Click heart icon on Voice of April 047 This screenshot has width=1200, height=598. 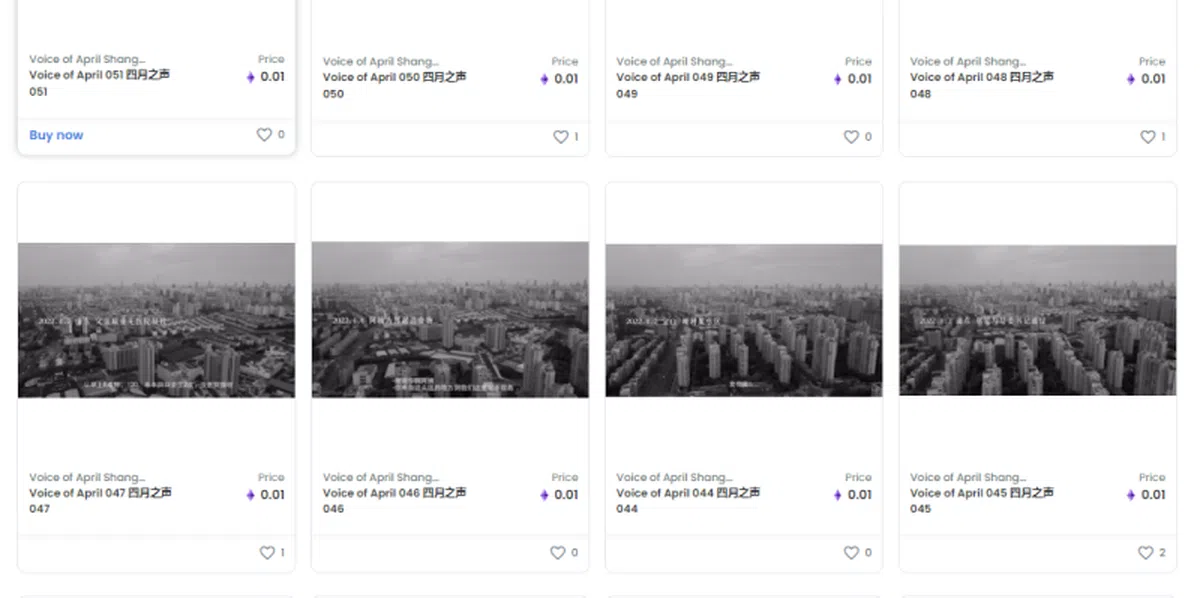[267, 553]
